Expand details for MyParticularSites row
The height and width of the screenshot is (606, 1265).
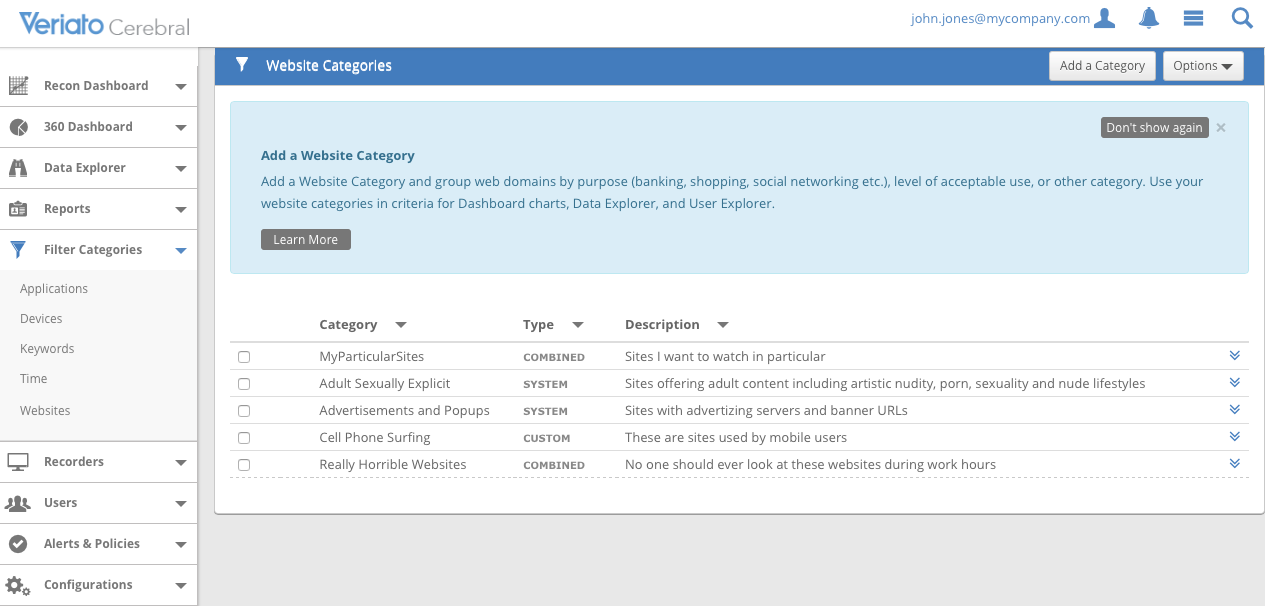pyautogui.click(x=1235, y=355)
